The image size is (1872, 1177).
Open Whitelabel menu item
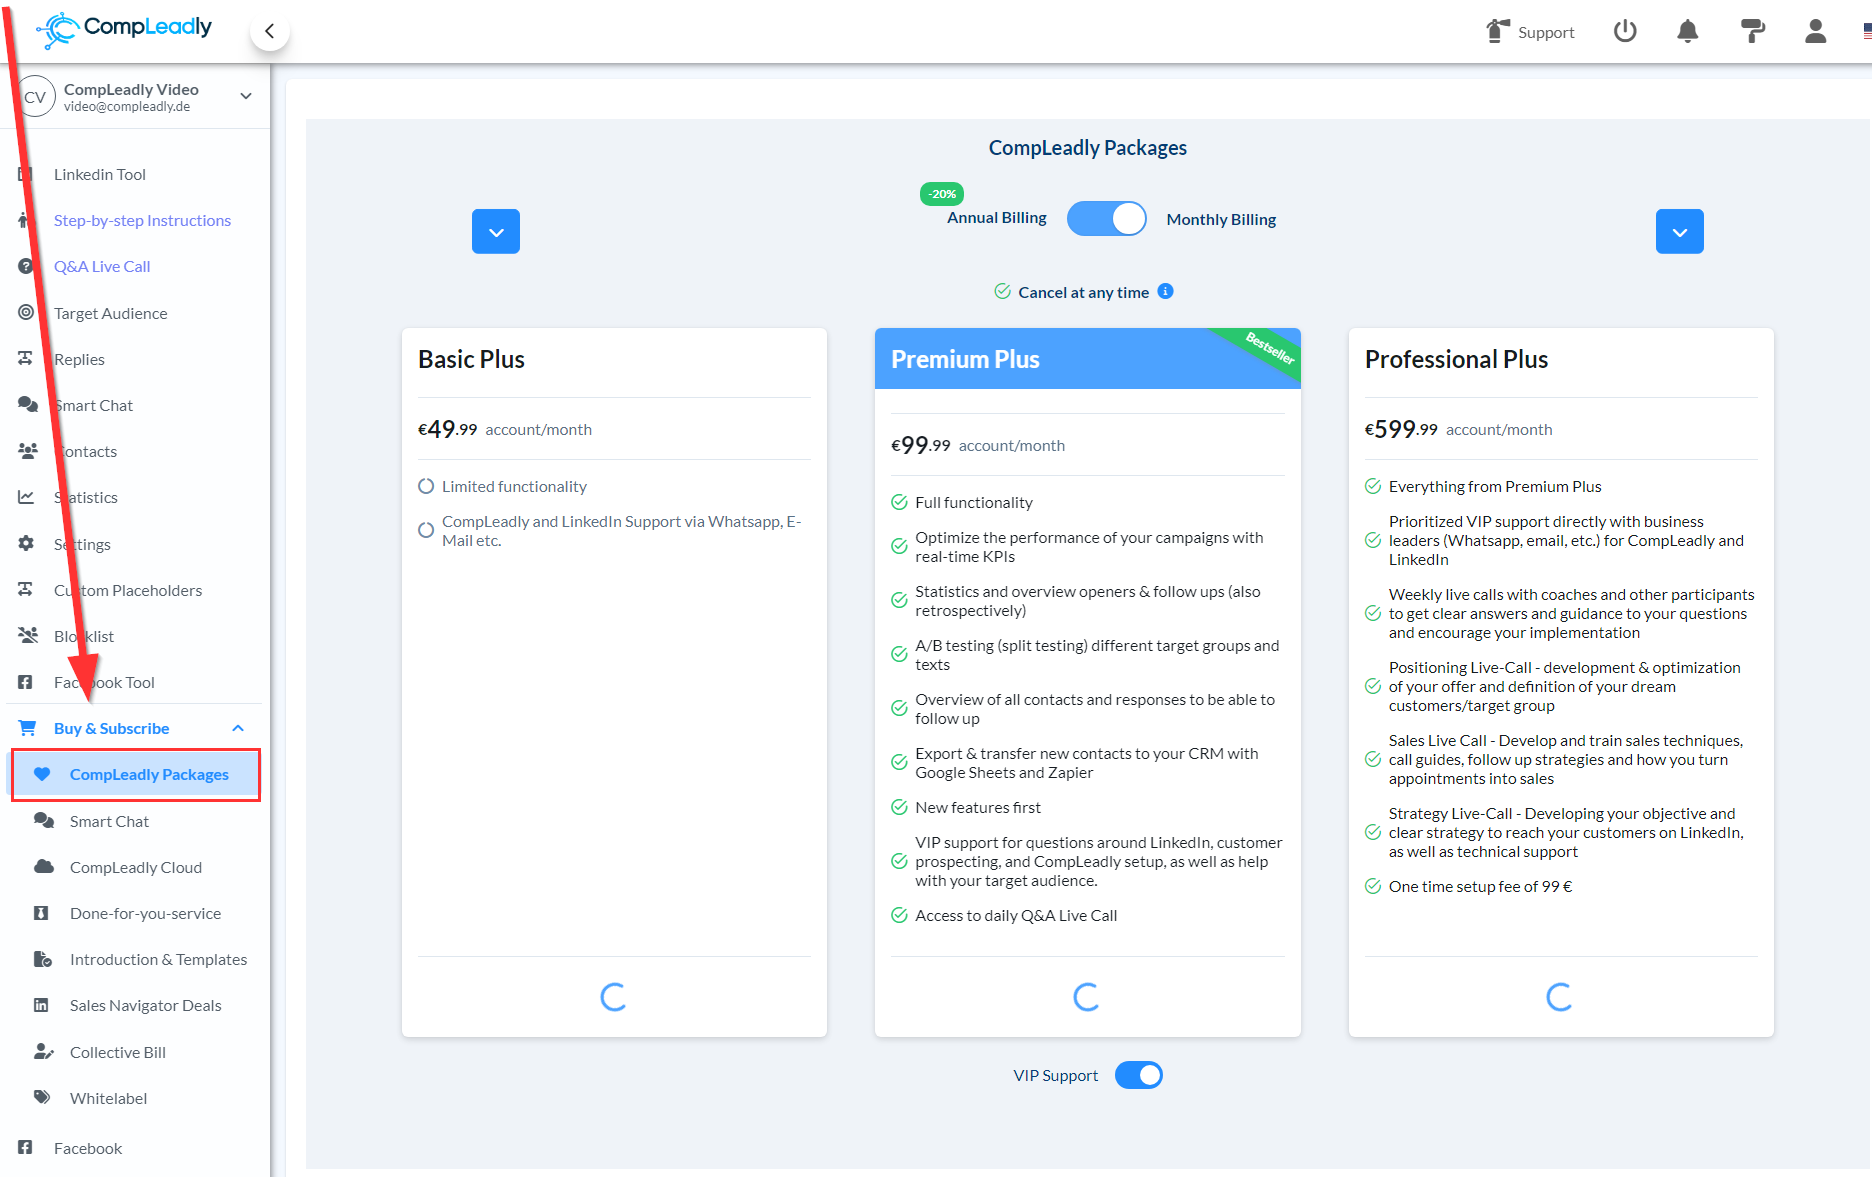108,1098
